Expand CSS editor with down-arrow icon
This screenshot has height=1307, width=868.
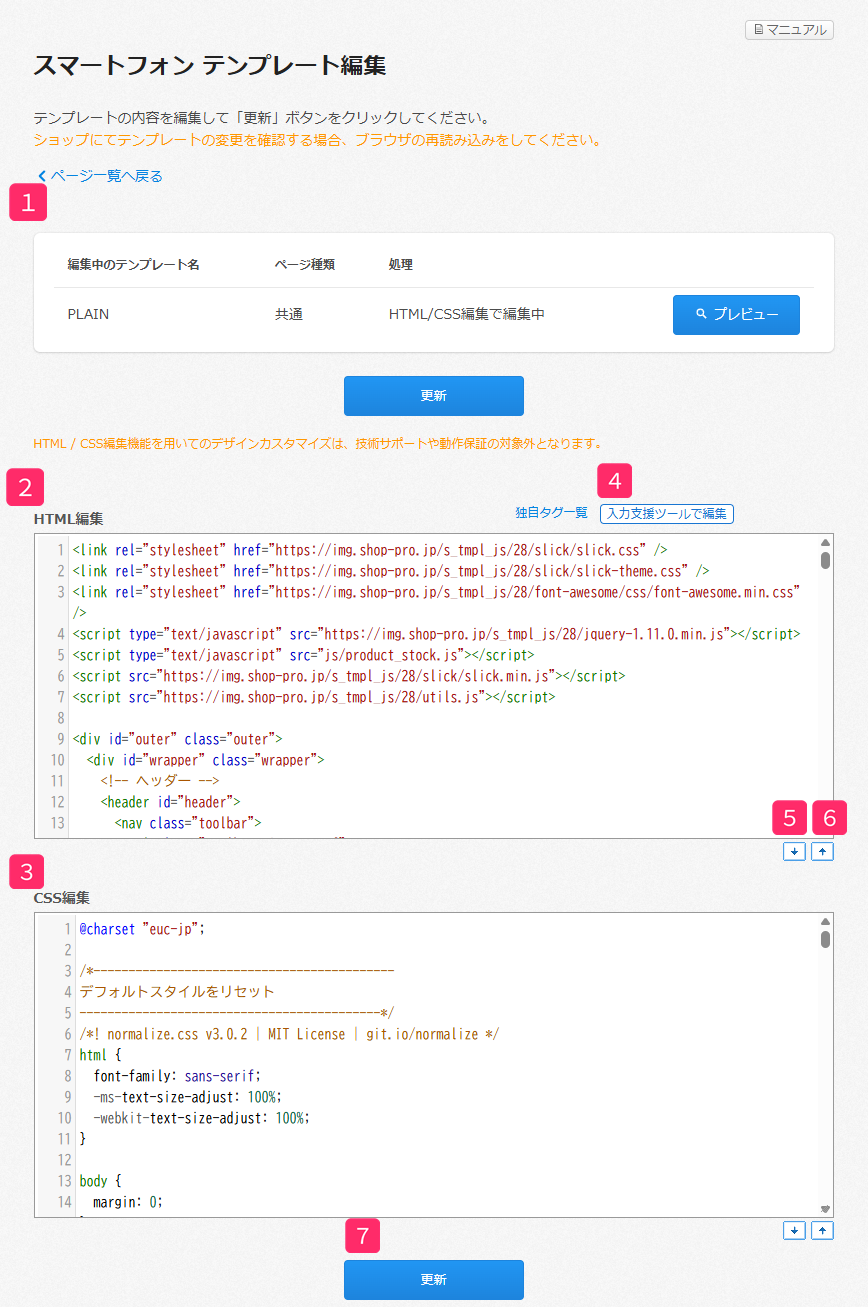(x=794, y=1230)
